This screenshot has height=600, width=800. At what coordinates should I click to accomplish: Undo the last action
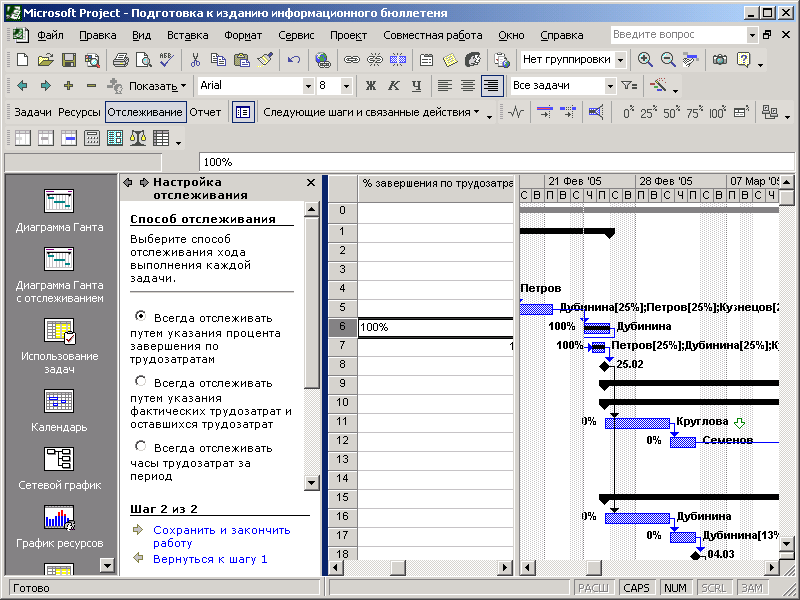click(x=294, y=60)
